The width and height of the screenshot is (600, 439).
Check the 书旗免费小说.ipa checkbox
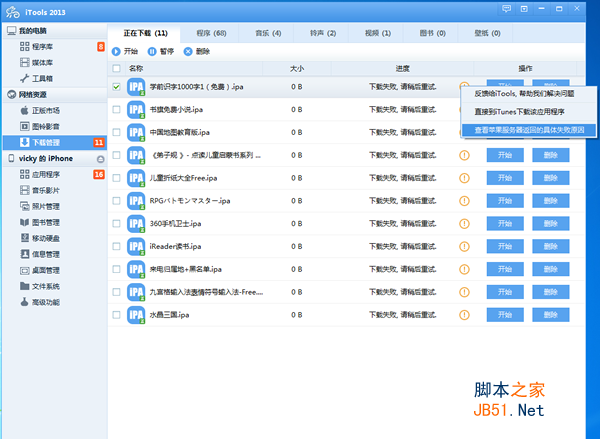coord(116,109)
